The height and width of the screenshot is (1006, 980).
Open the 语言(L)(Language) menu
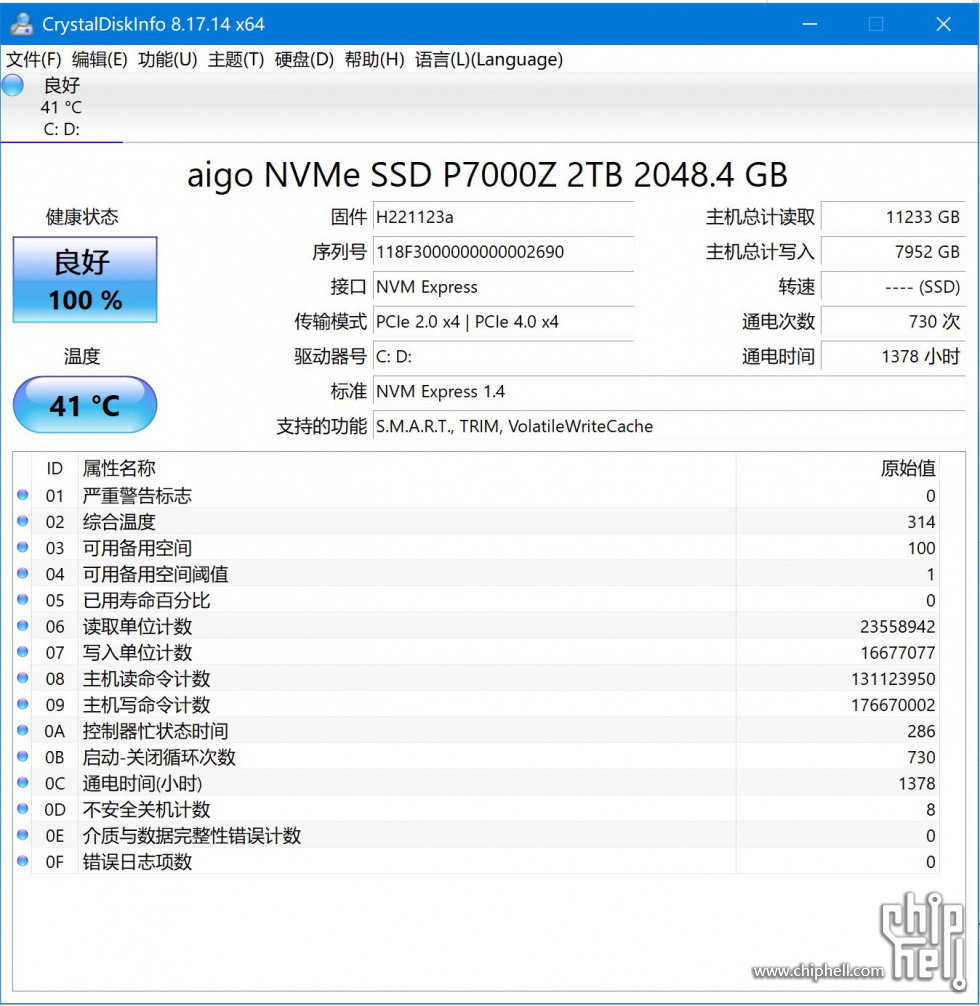pos(488,60)
